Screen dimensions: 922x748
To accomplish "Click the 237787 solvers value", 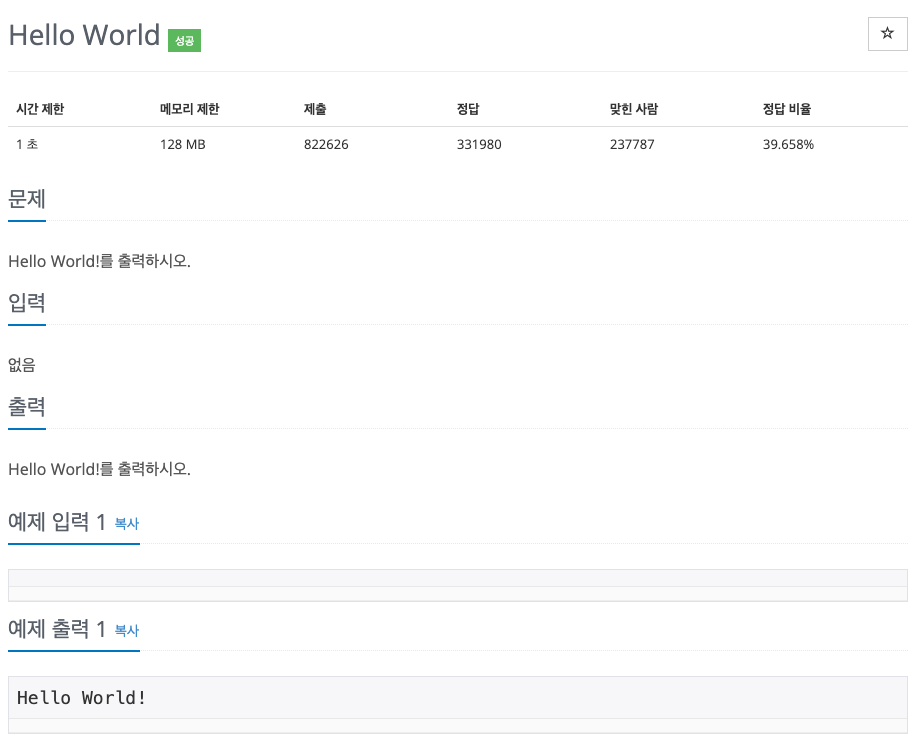I will click(x=632, y=144).
